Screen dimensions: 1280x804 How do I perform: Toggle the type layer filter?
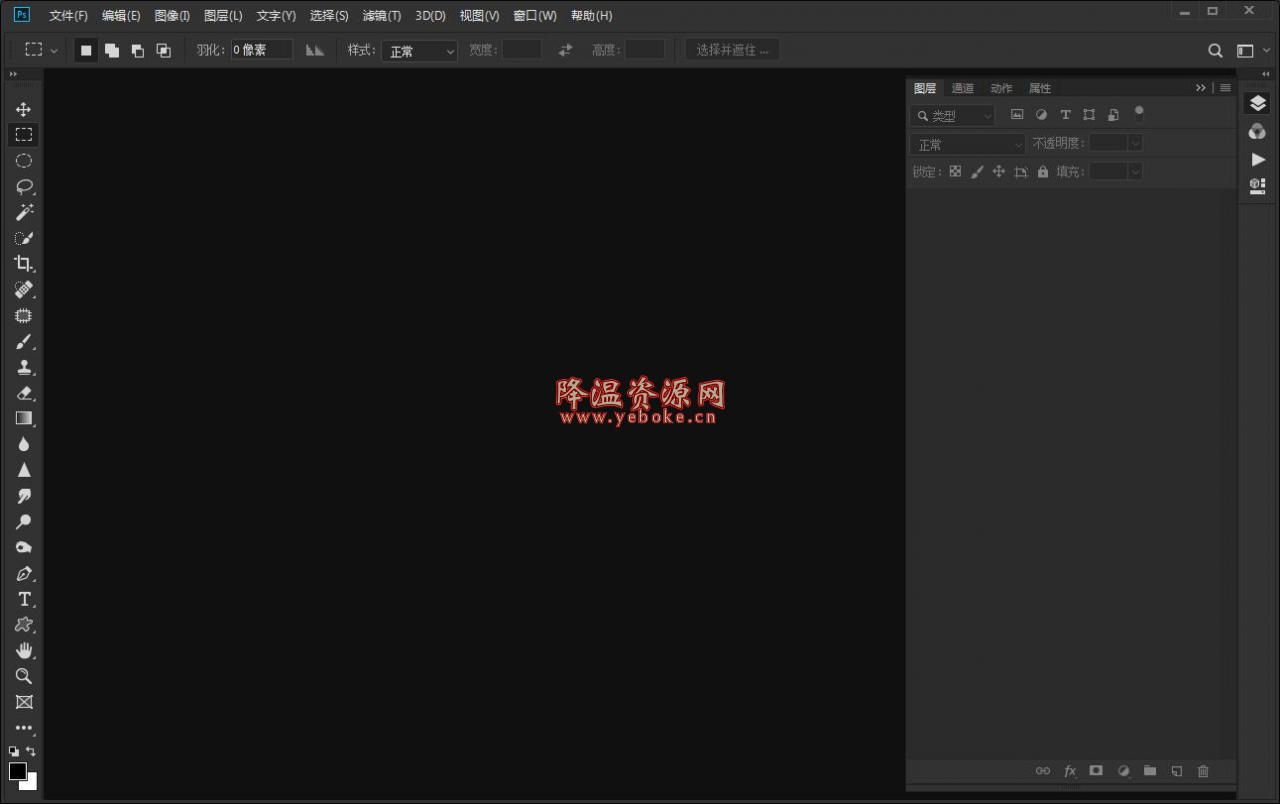[x=1065, y=115]
